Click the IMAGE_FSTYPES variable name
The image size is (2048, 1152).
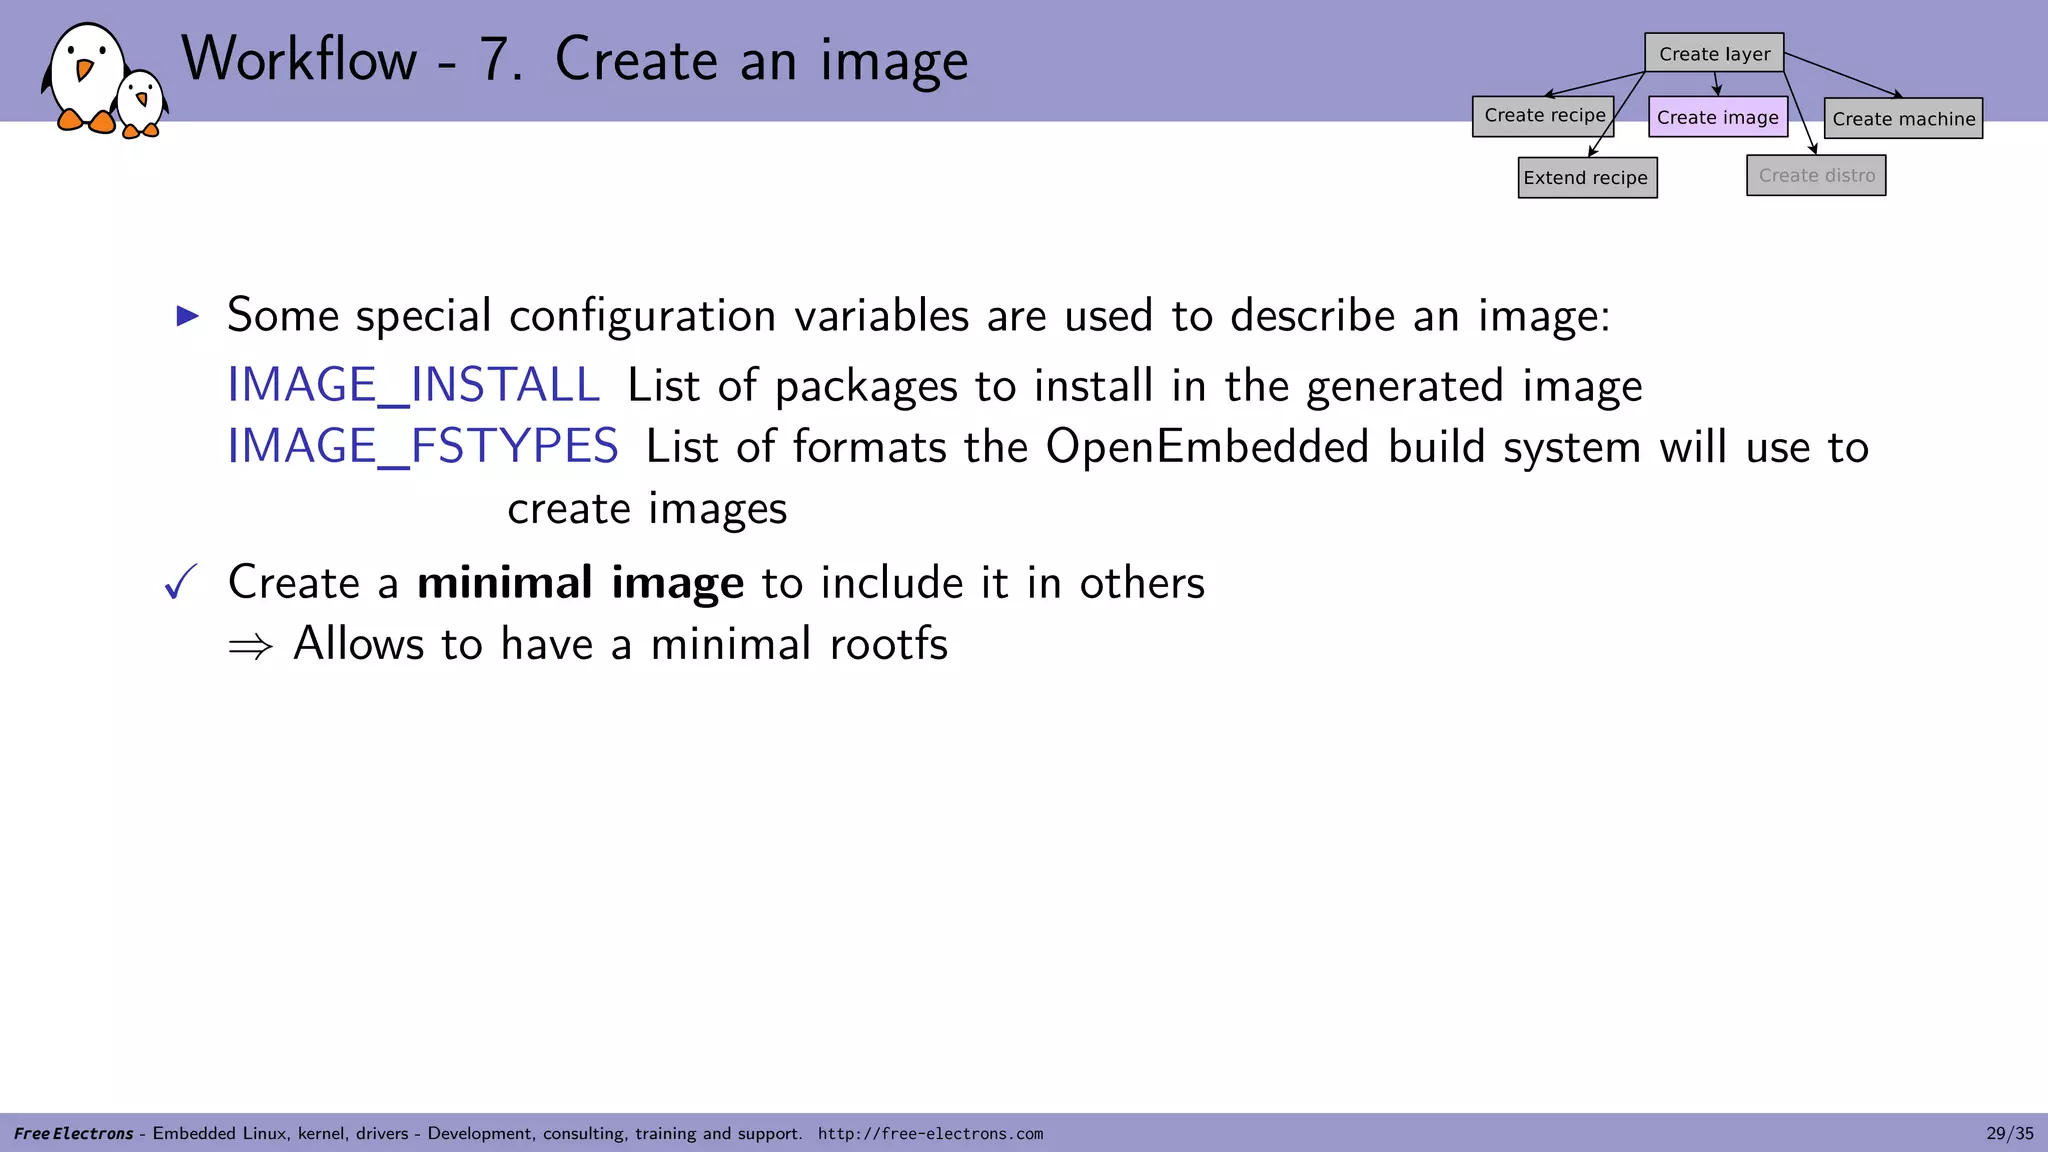423,446
